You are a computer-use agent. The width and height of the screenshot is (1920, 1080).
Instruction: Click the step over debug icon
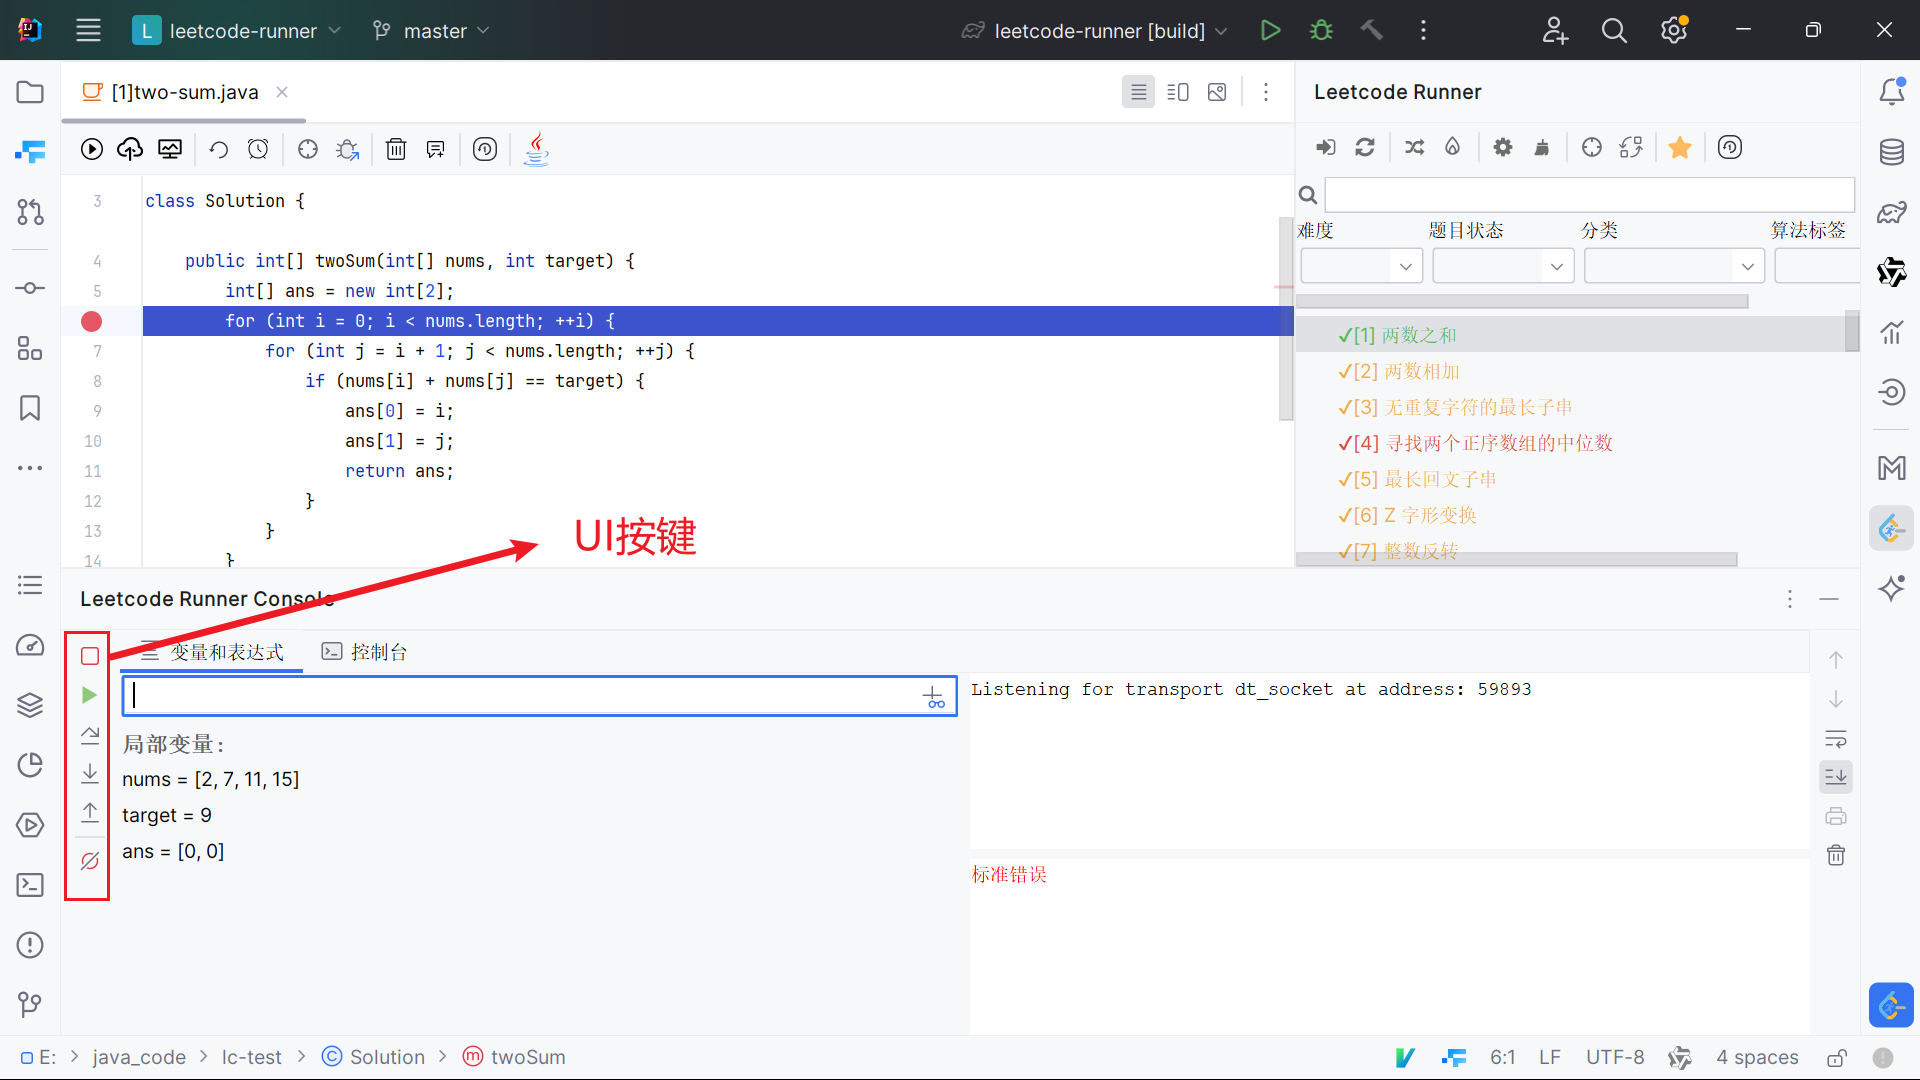90,734
